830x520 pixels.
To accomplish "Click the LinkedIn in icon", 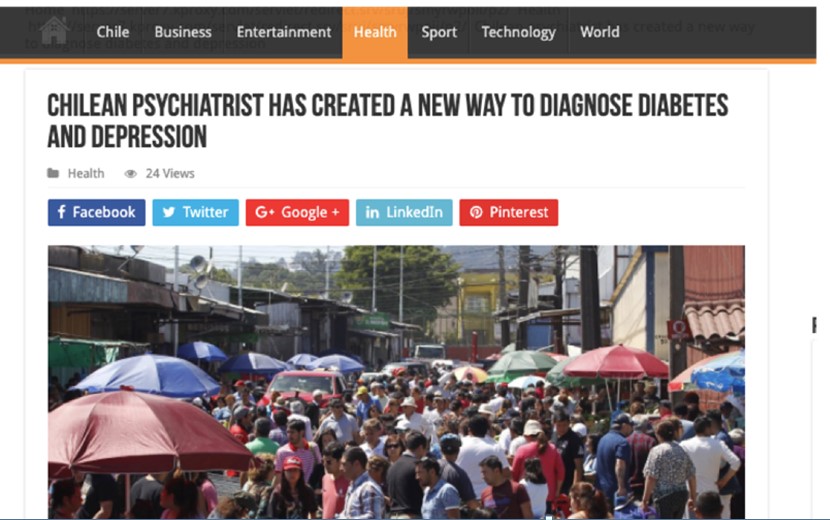I will tap(372, 212).
